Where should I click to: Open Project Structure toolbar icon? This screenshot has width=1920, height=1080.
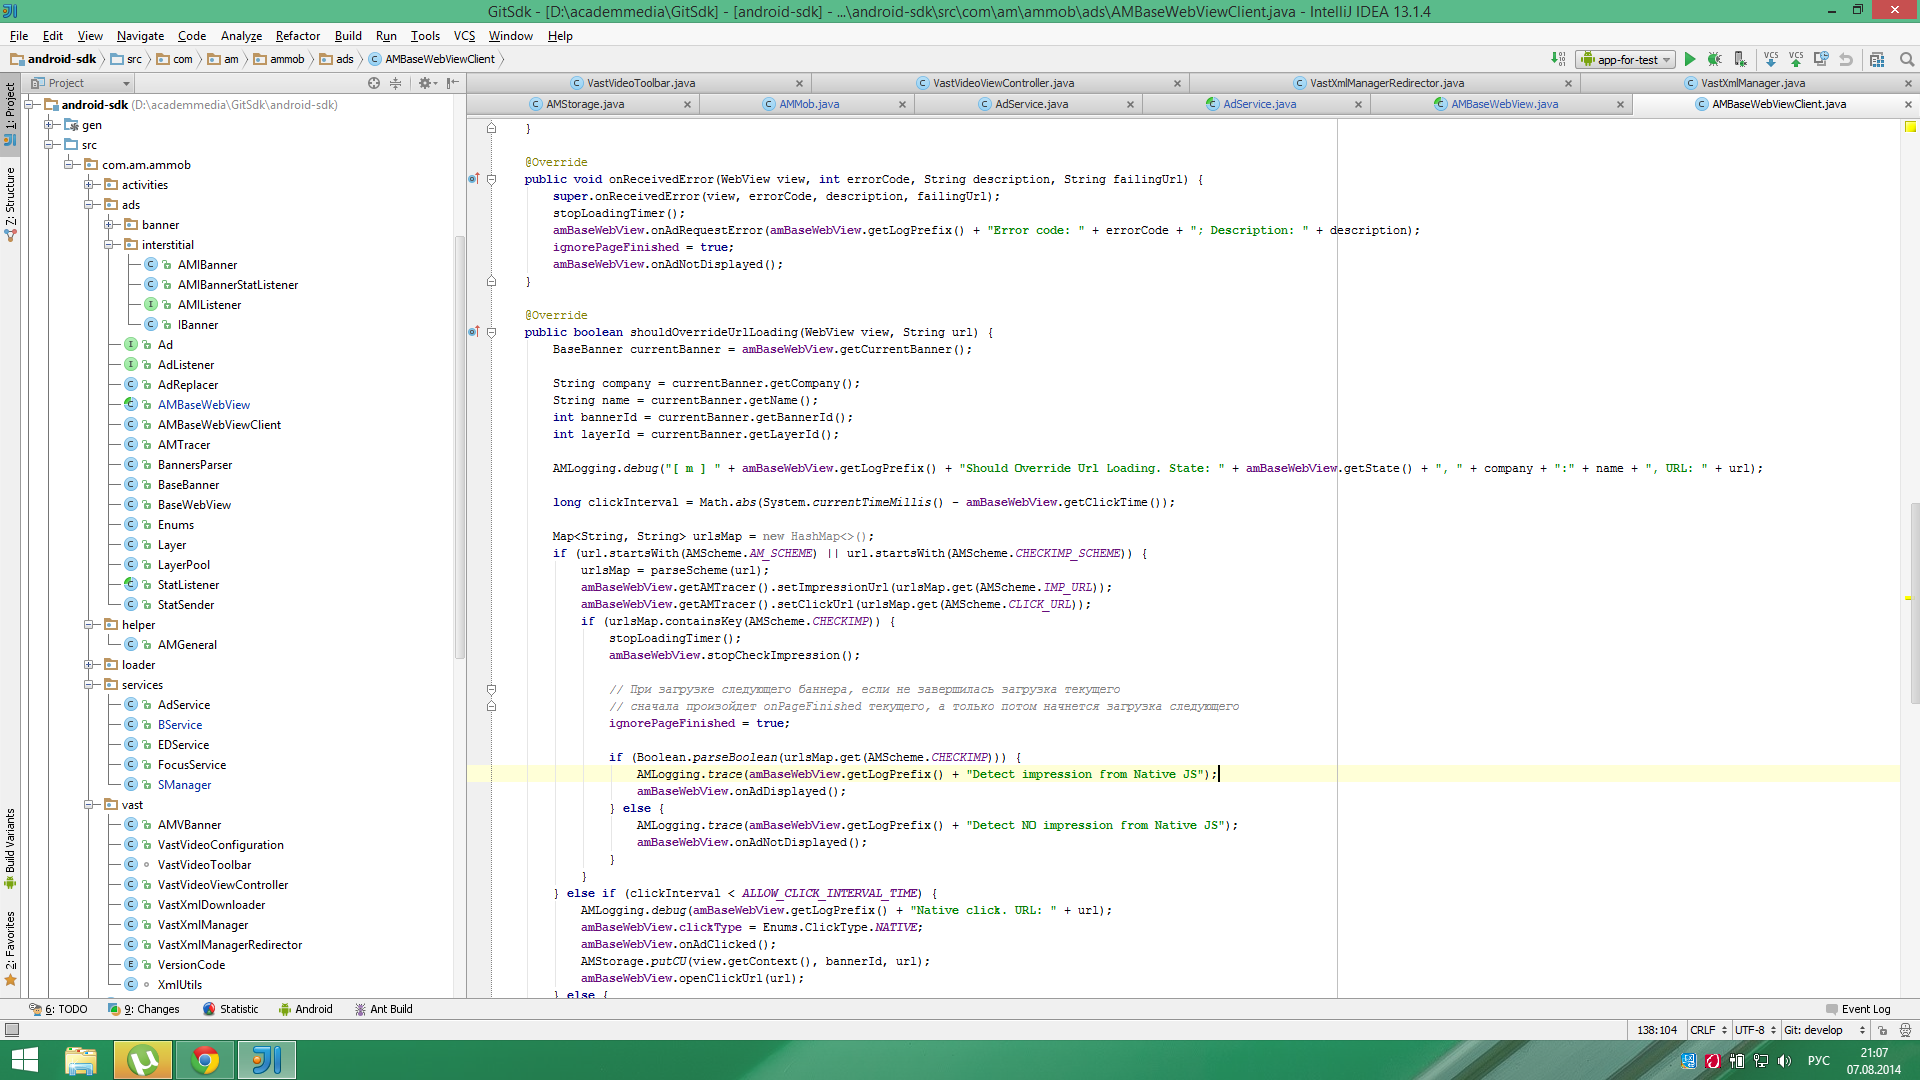pyautogui.click(x=1877, y=60)
